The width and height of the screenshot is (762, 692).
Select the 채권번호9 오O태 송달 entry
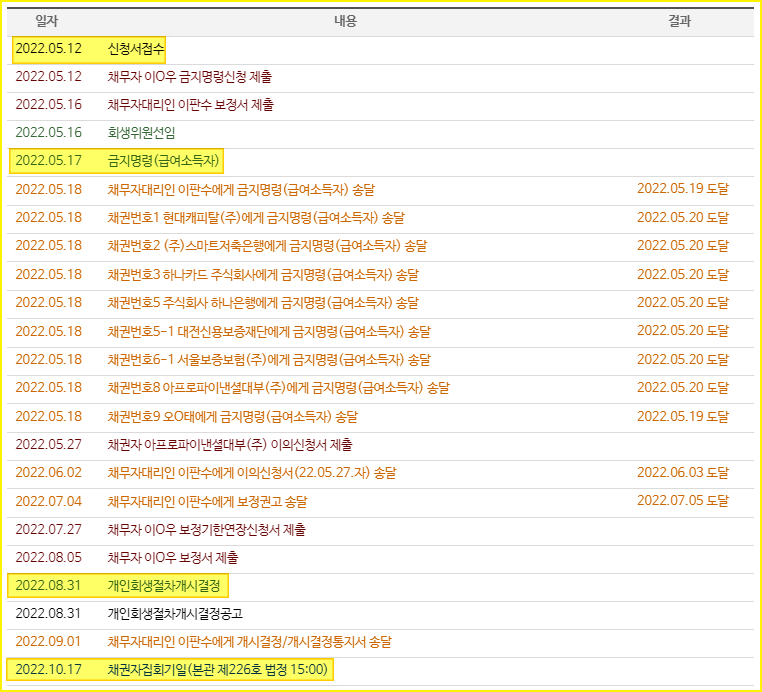232,416
